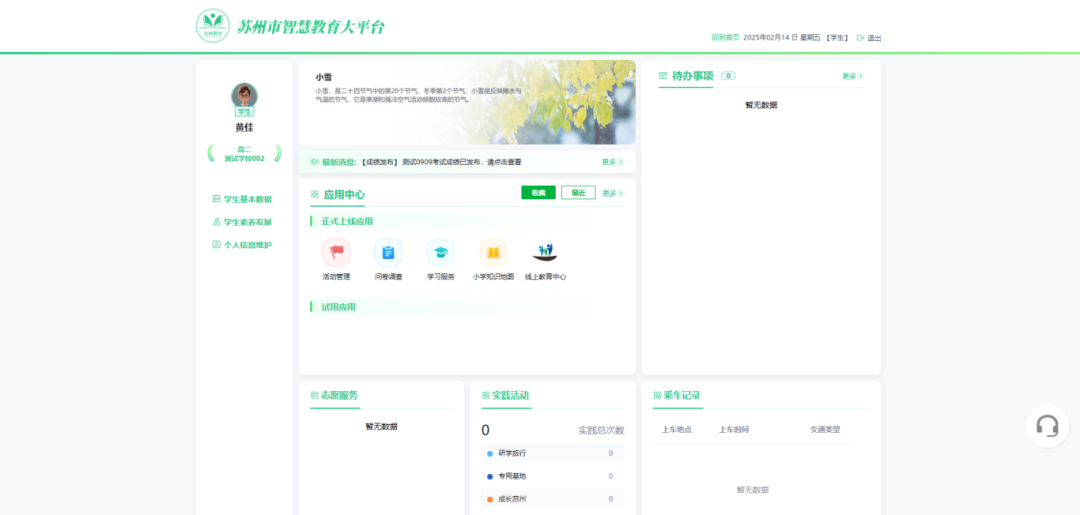Click the student profile avatar
Screen dimensions: 1080x515
(x=244, y=96)
